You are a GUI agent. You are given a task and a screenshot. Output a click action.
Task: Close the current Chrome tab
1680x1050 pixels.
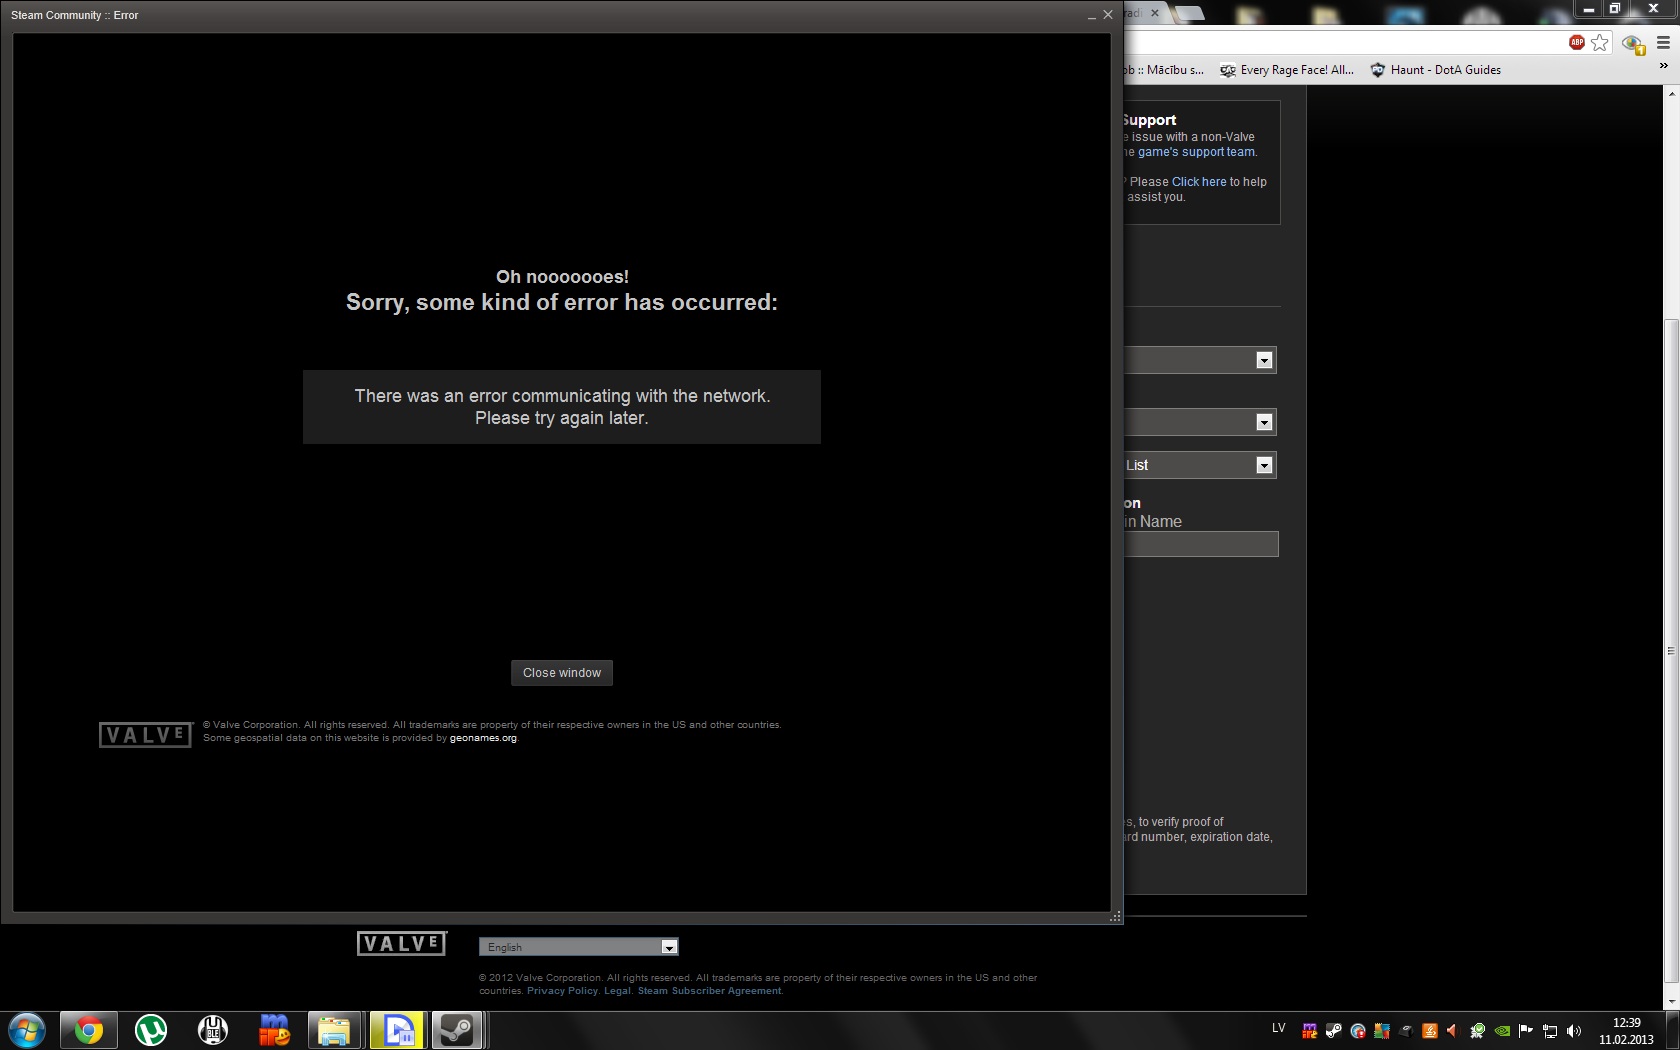[1155, 13]
